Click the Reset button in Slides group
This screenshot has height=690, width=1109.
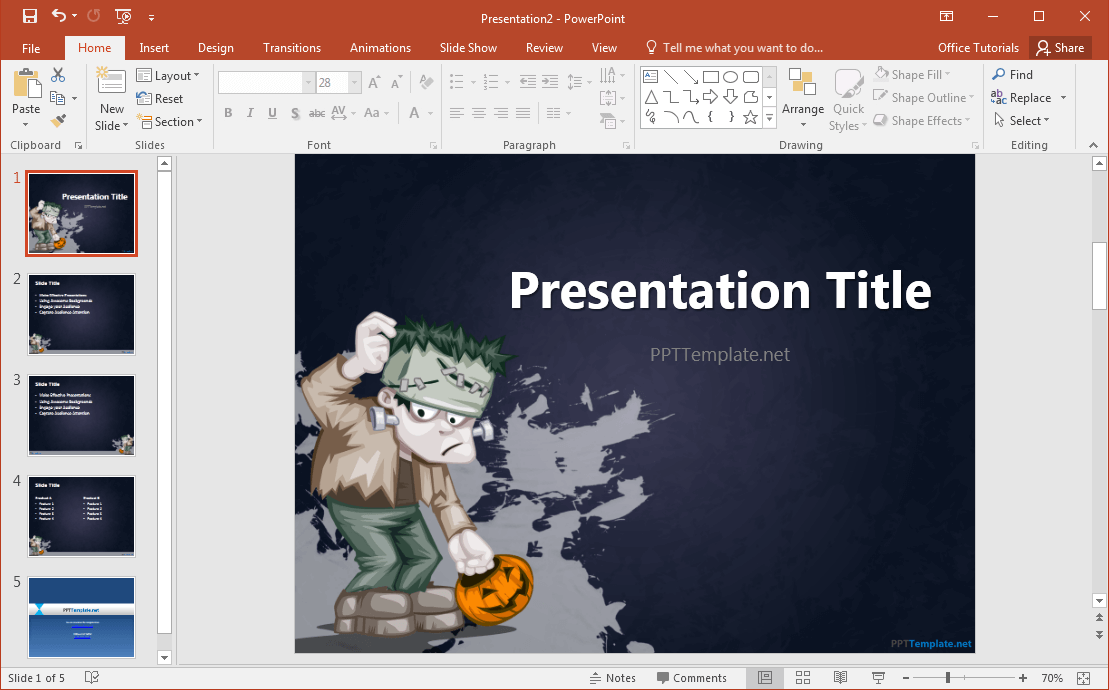(158, 98)
